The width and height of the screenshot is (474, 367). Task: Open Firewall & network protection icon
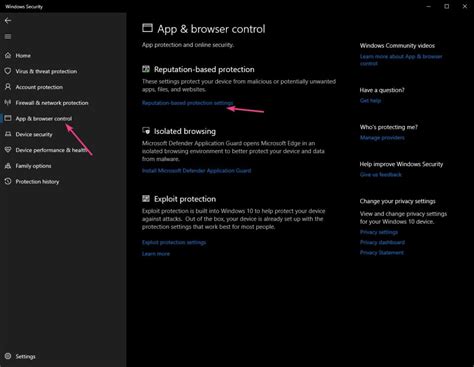(8, 103)
